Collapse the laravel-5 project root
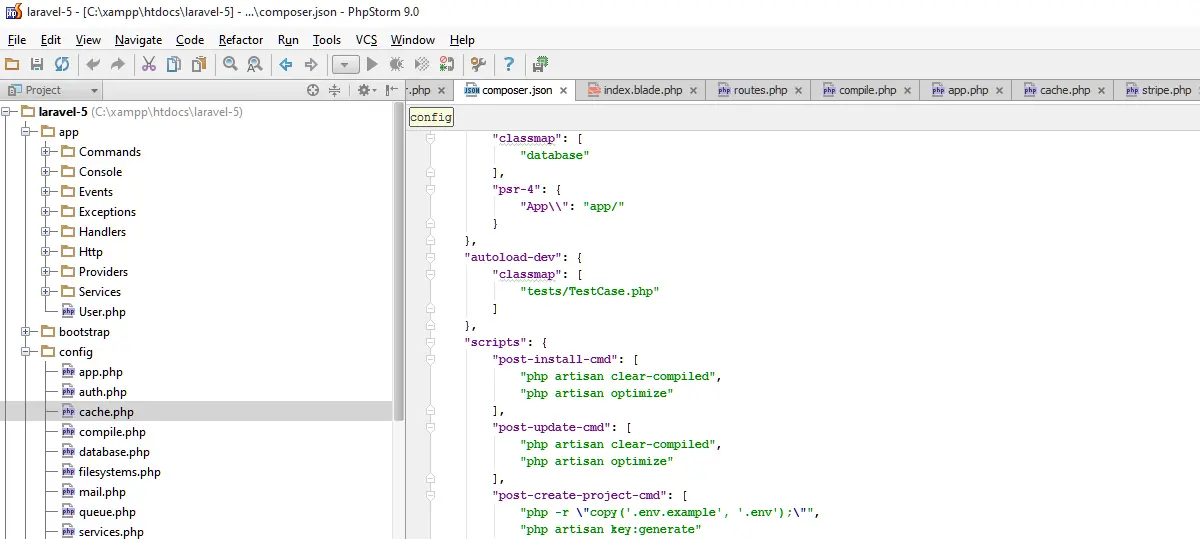The image size is (1200, 539). coord(6,112)
